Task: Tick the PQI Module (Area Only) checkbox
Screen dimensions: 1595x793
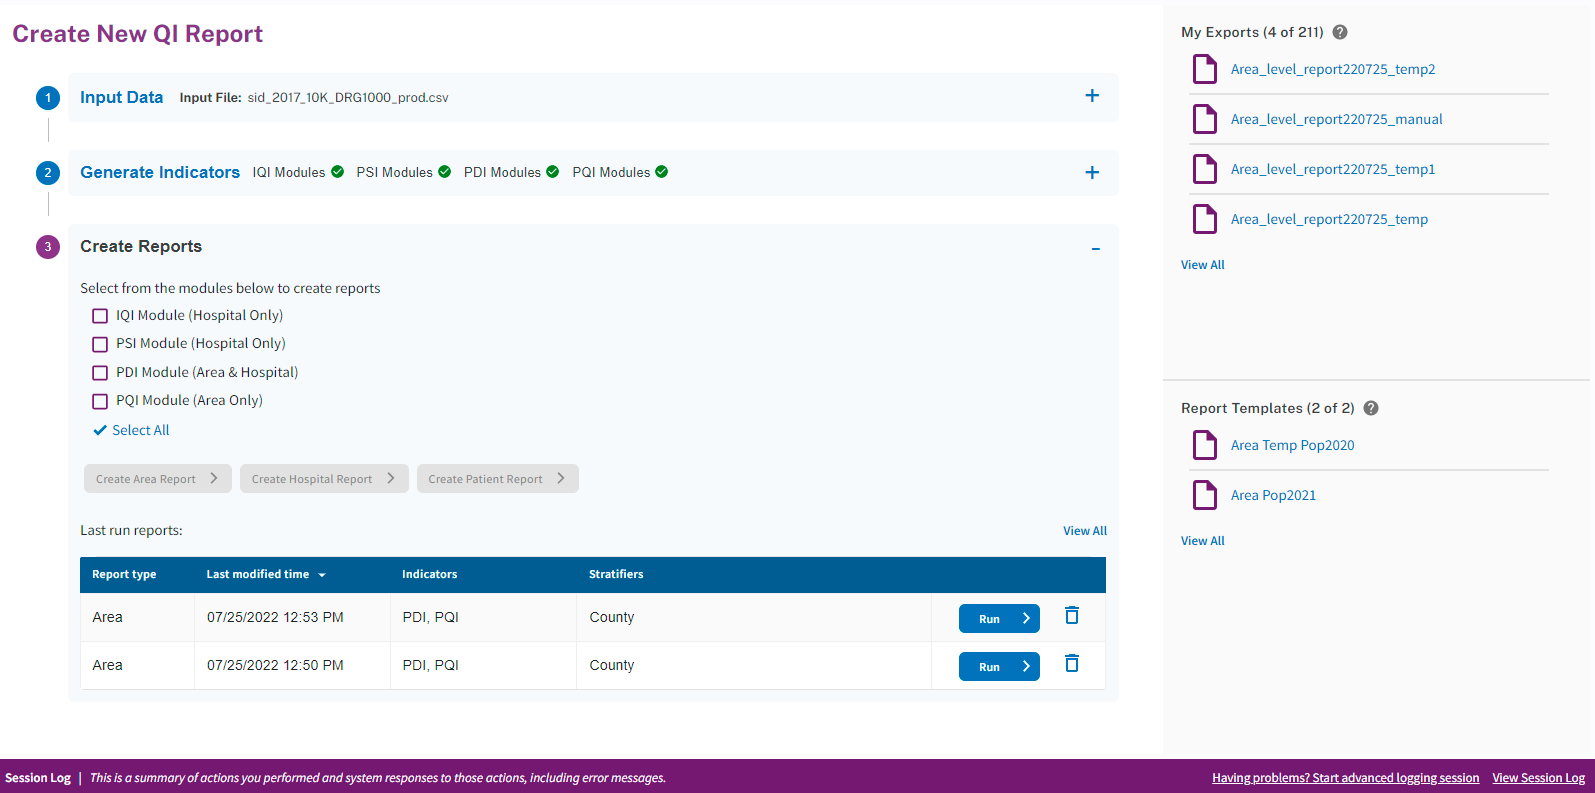Action: click(x=100, y=401)
